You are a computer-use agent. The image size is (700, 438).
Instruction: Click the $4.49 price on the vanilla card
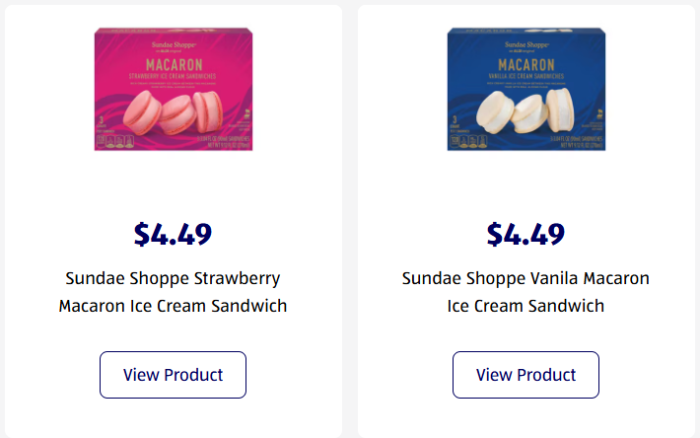526,234
